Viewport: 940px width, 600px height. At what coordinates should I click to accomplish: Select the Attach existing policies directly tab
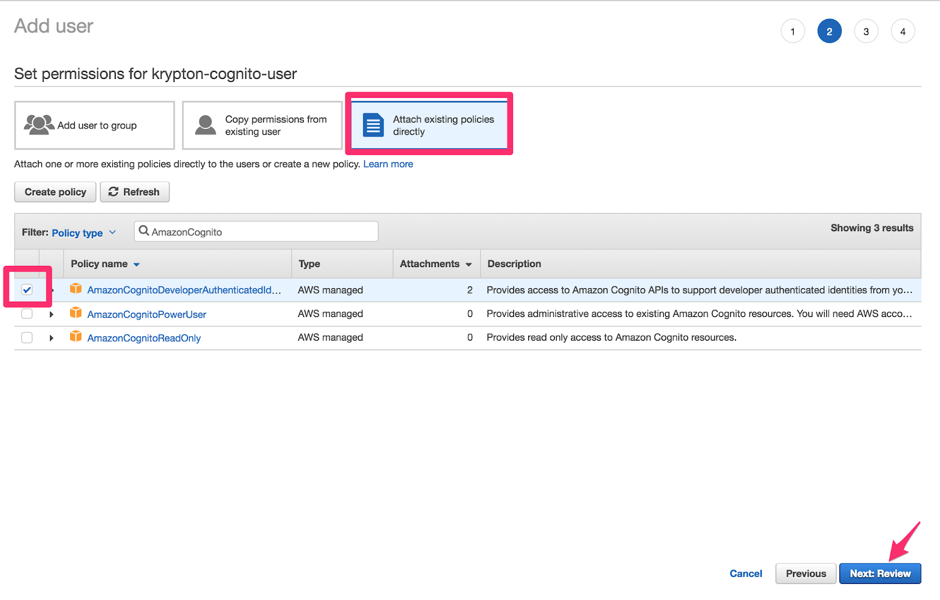(429, 125)
